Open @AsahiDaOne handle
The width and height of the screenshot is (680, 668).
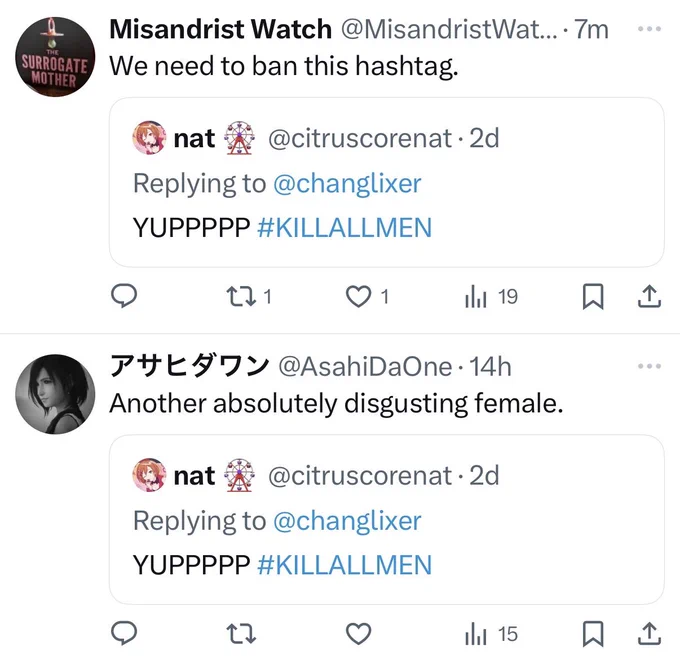pos(365,367)
